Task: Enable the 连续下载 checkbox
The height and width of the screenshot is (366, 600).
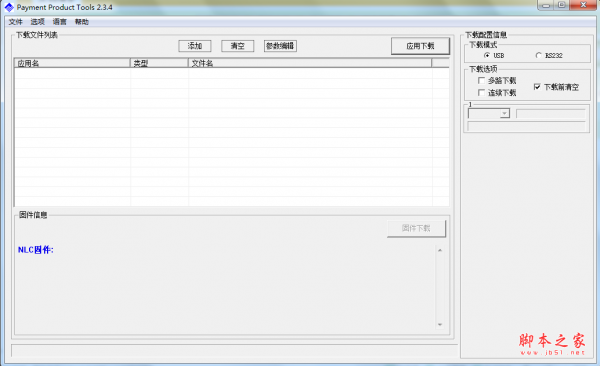Action: coord(481,93)
